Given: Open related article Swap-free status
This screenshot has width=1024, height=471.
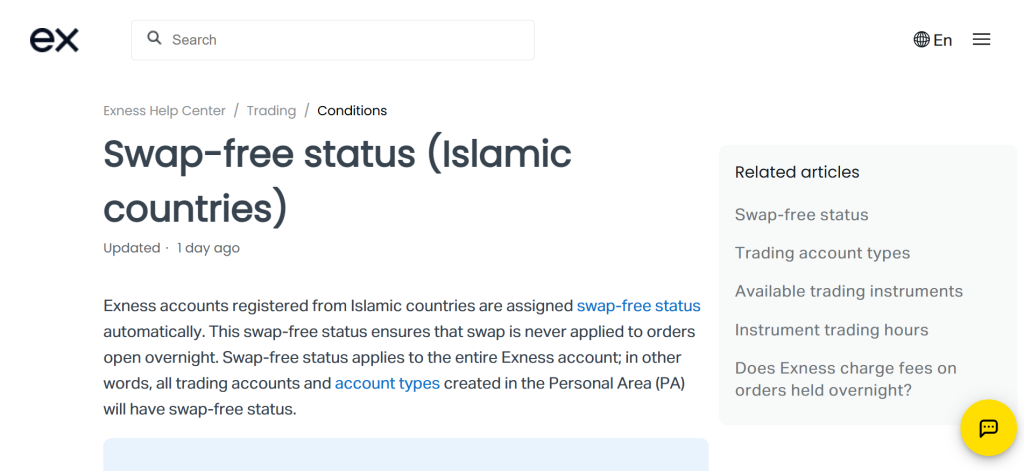Looking at the screenshot, I should (x=801, y=215).
